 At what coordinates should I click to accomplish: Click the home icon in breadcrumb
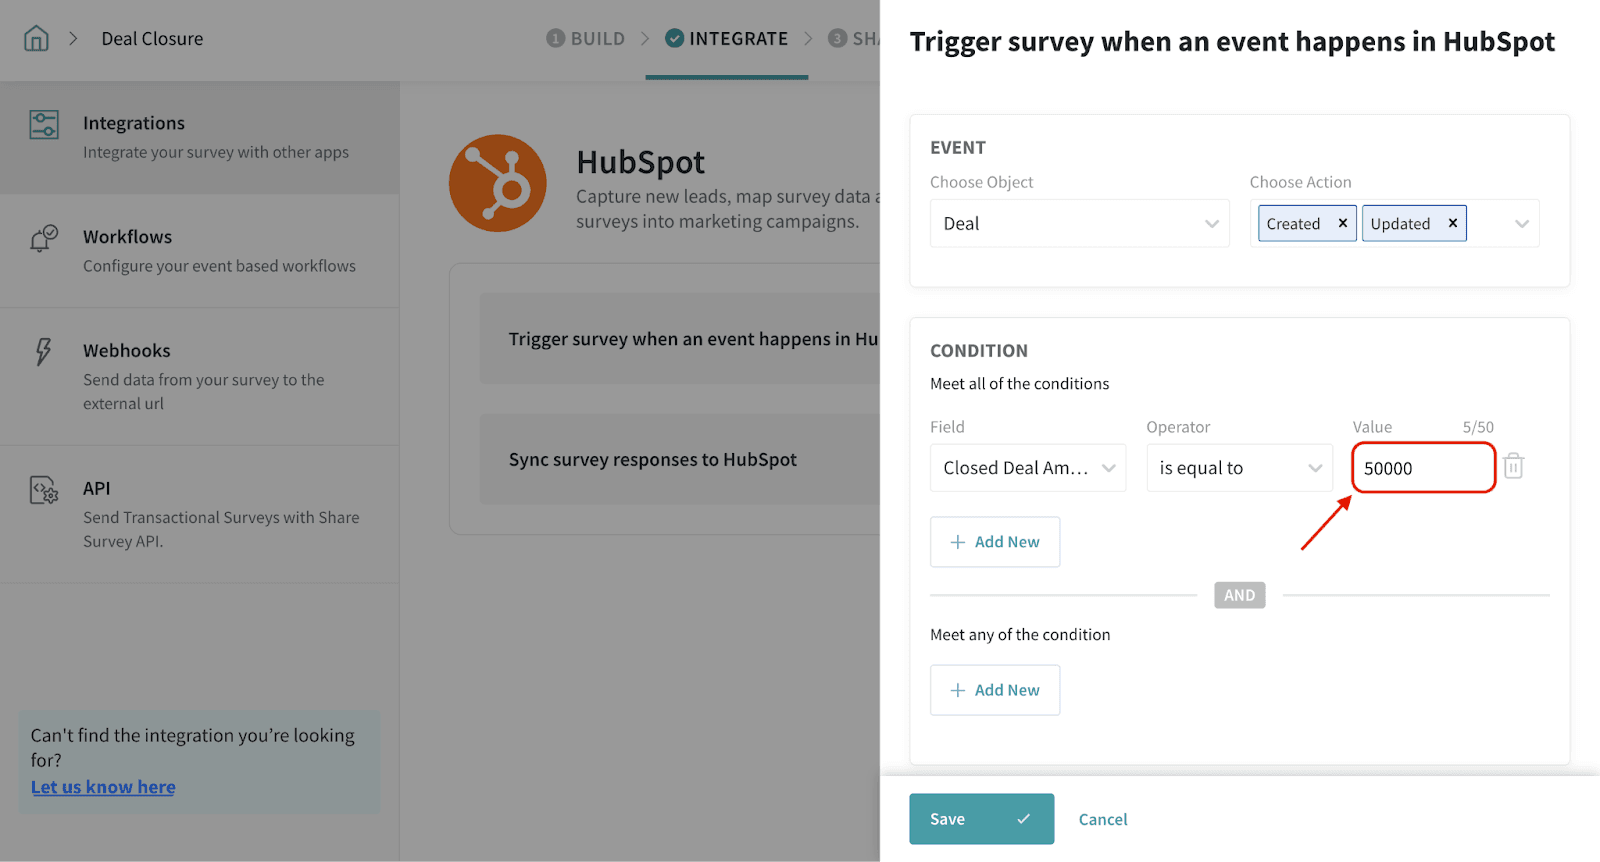(x=36, y=39)
